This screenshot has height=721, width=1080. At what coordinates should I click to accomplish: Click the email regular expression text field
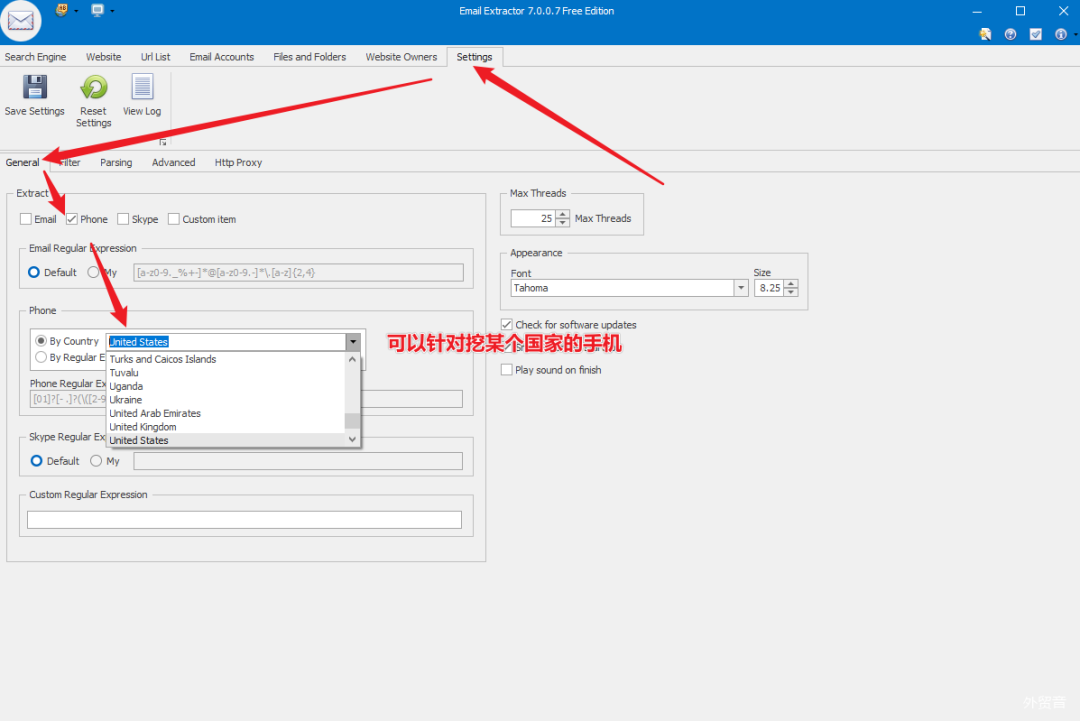(298, 273)
